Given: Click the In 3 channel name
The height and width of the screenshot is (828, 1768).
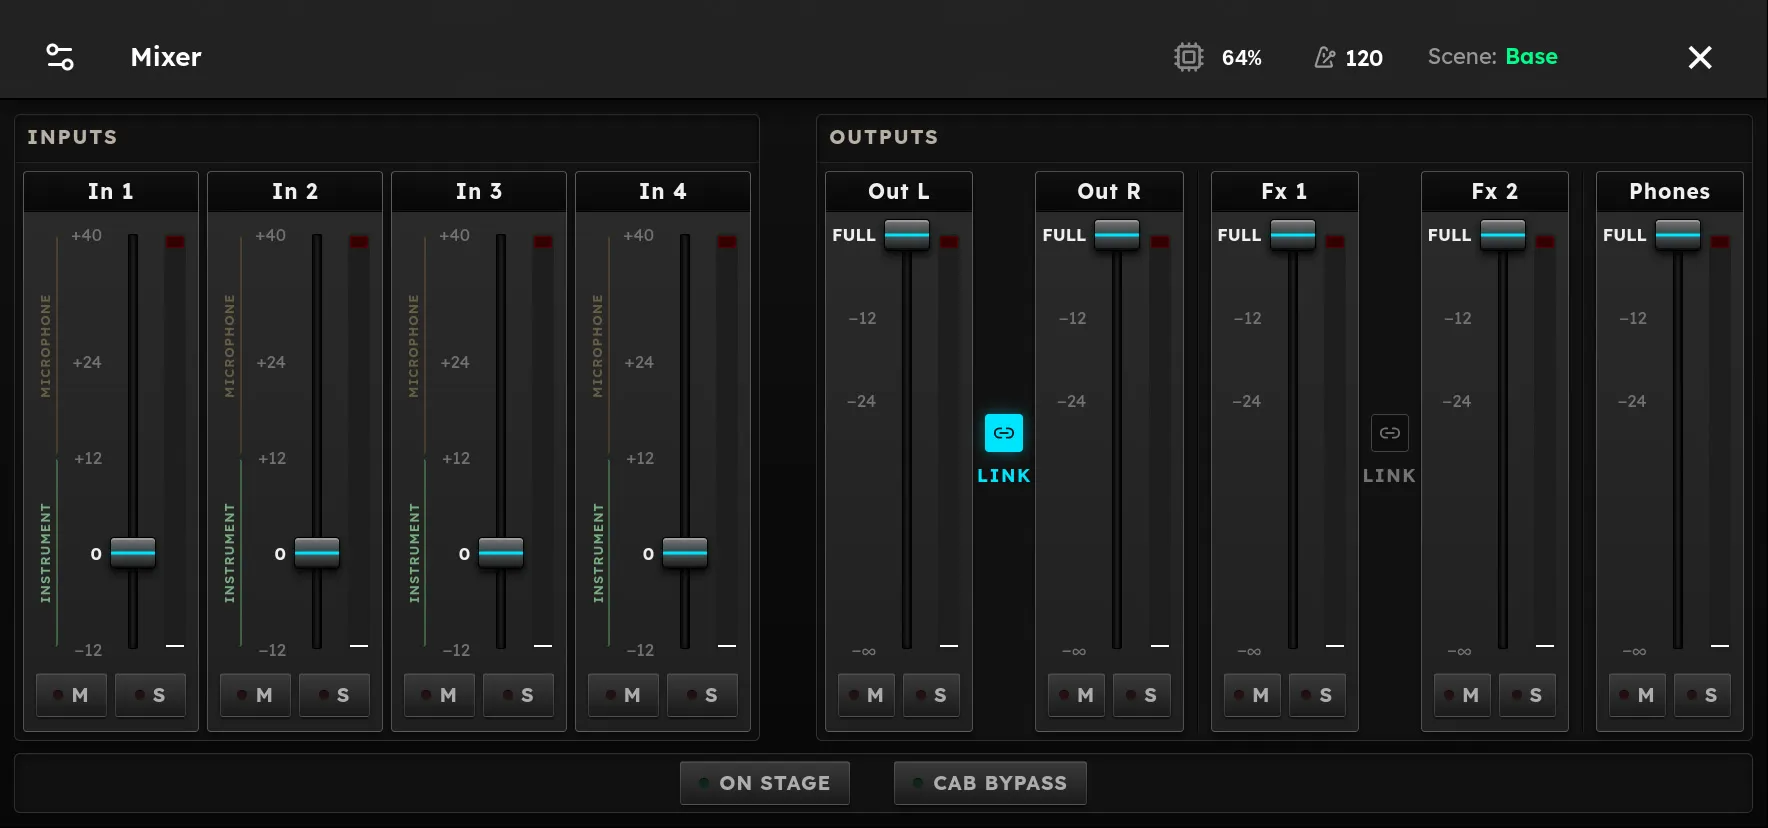Looking at the screenshot, I should click(479, 191).
